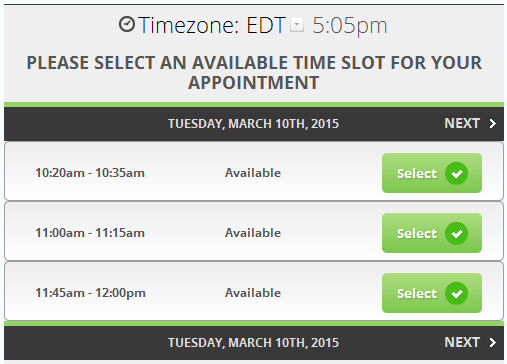Select the 11:45am - 12:00pm slot button
This screenshot has height=364, width=507.
point(432,293)
